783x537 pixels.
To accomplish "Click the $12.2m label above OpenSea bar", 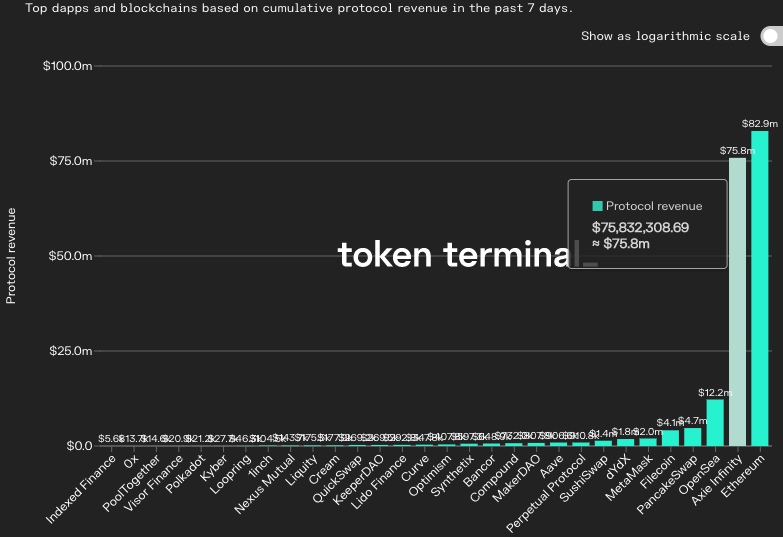I will pyautogui.click(x=715, y=393).
